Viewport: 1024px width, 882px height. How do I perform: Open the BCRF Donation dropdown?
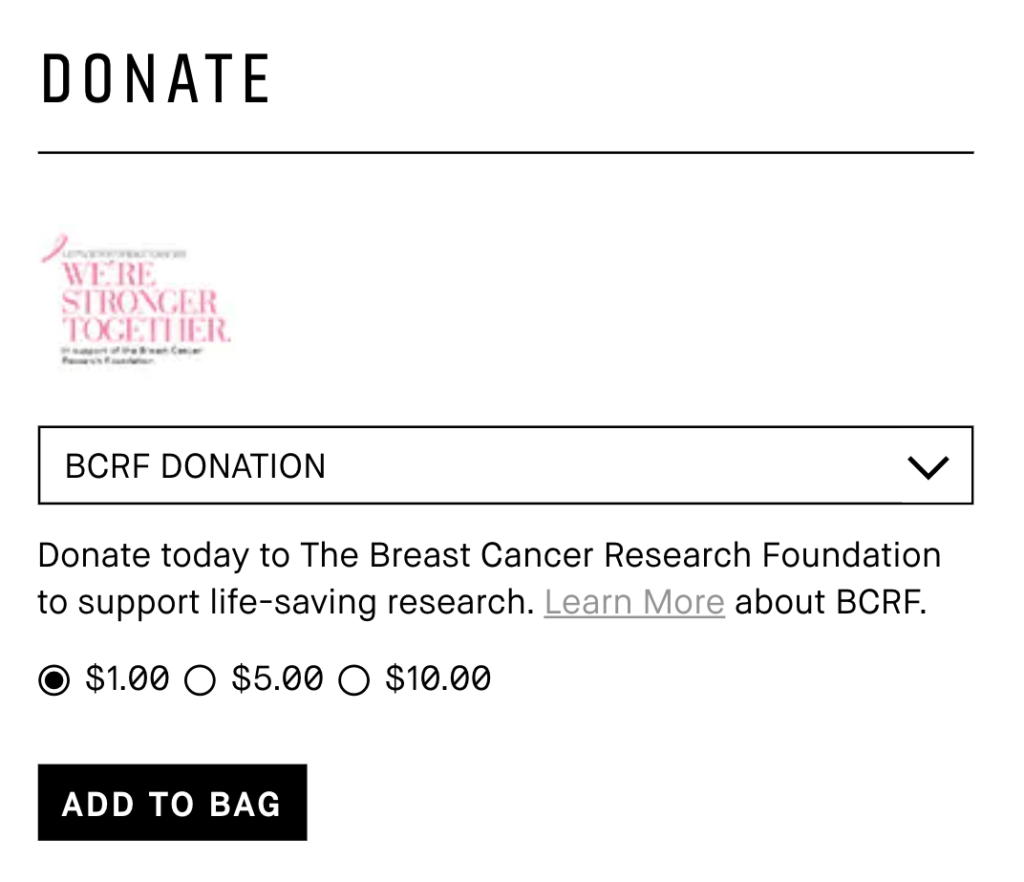pos(504,466)
